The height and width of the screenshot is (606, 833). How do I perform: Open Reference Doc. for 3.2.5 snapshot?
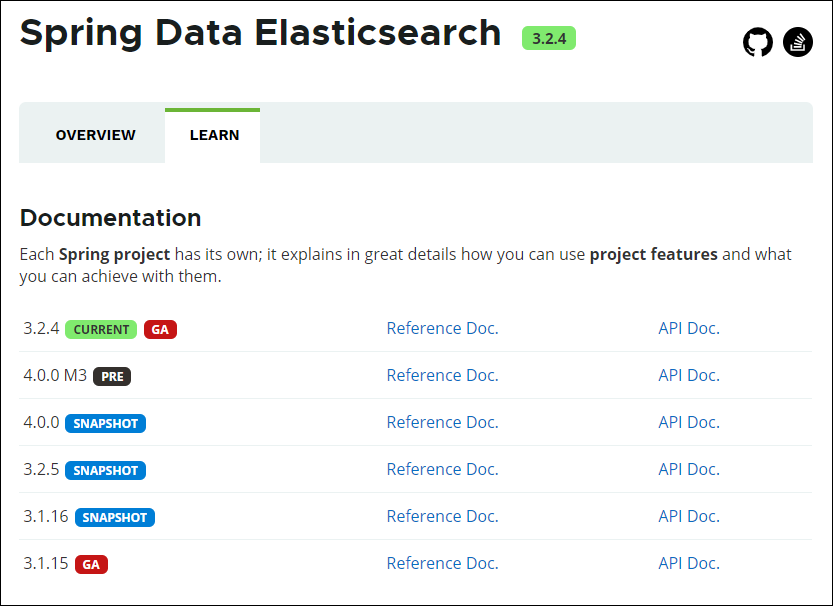[443, 469]
